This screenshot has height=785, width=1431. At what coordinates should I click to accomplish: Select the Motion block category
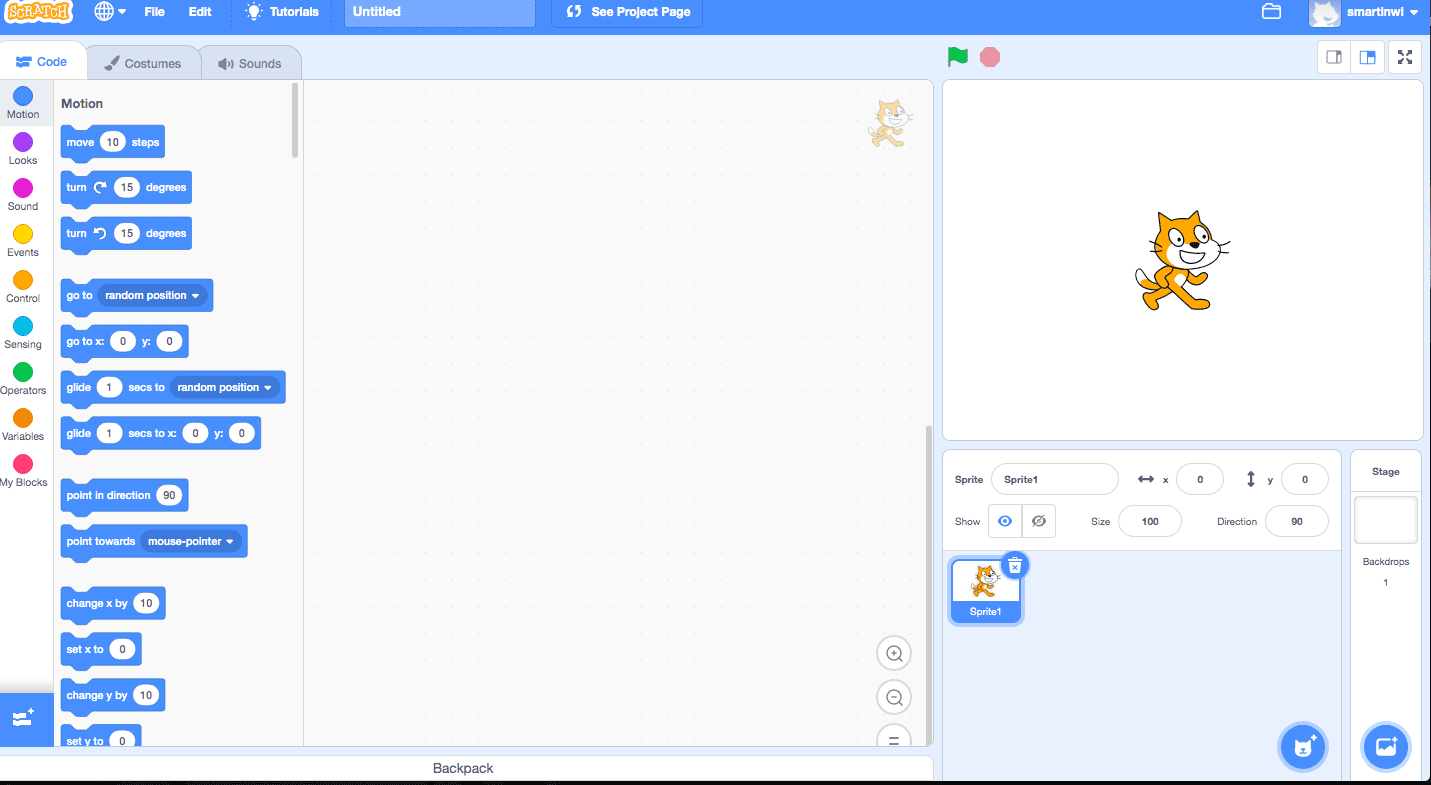[x=23, y=103]
